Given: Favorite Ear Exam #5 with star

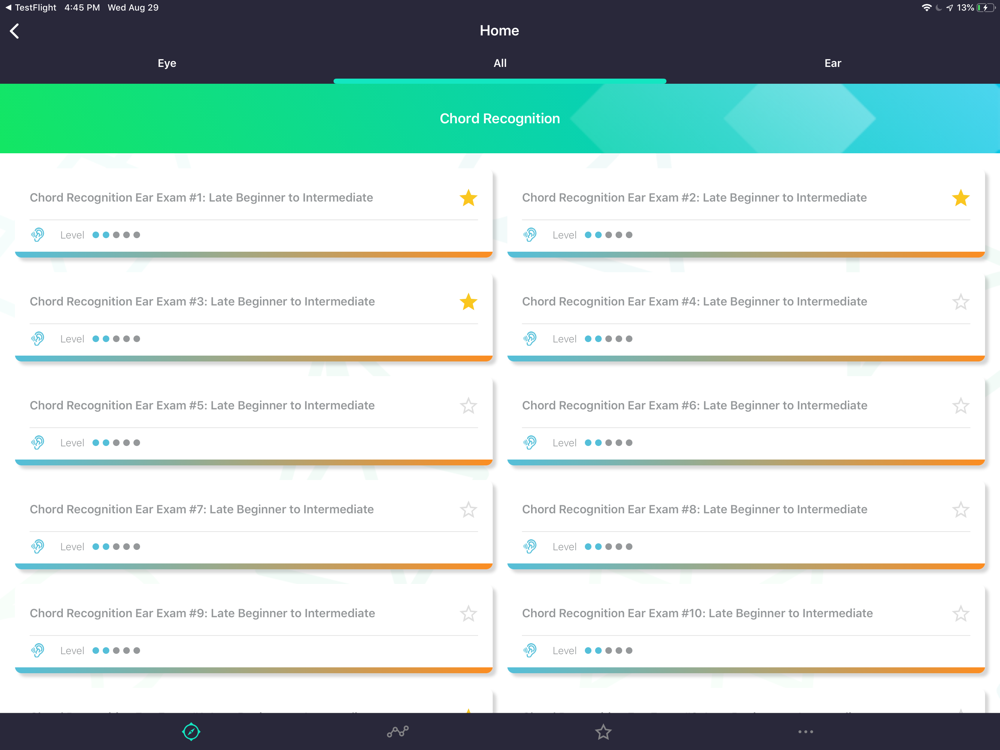Looking at the screenshot, I should [468, 406].
